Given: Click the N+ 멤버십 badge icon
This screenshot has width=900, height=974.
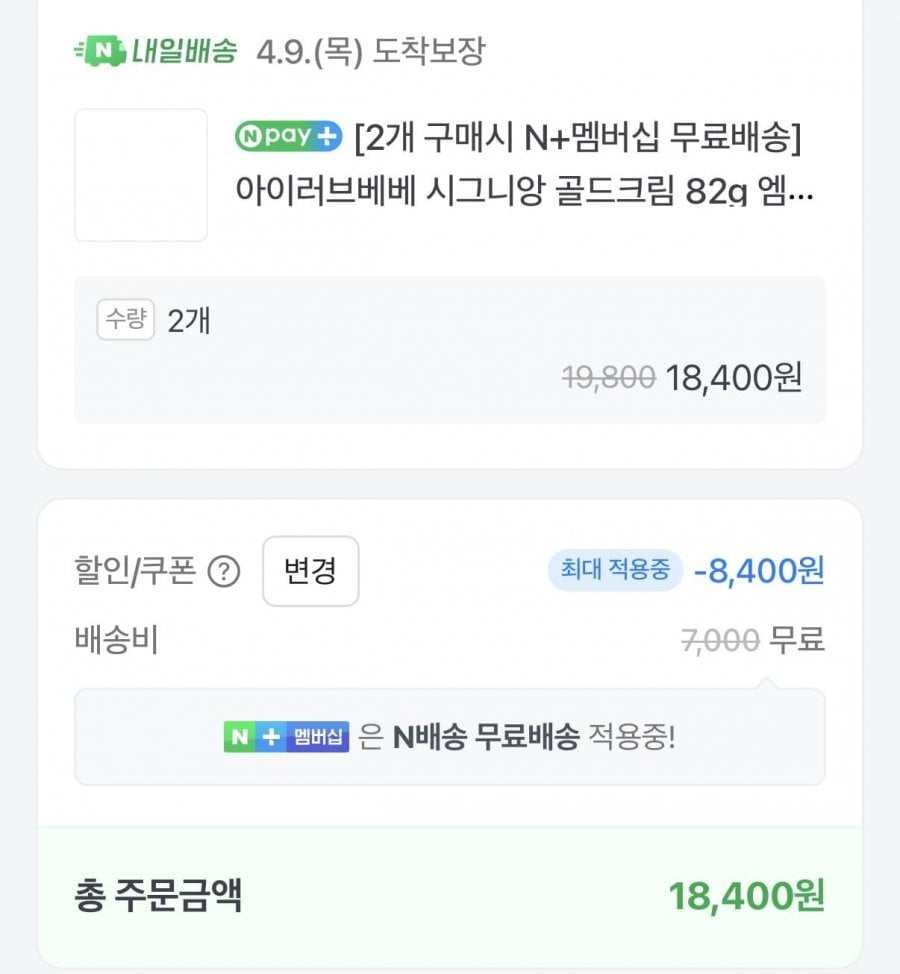Looking at the screenshot, I should tap(286, 737).
